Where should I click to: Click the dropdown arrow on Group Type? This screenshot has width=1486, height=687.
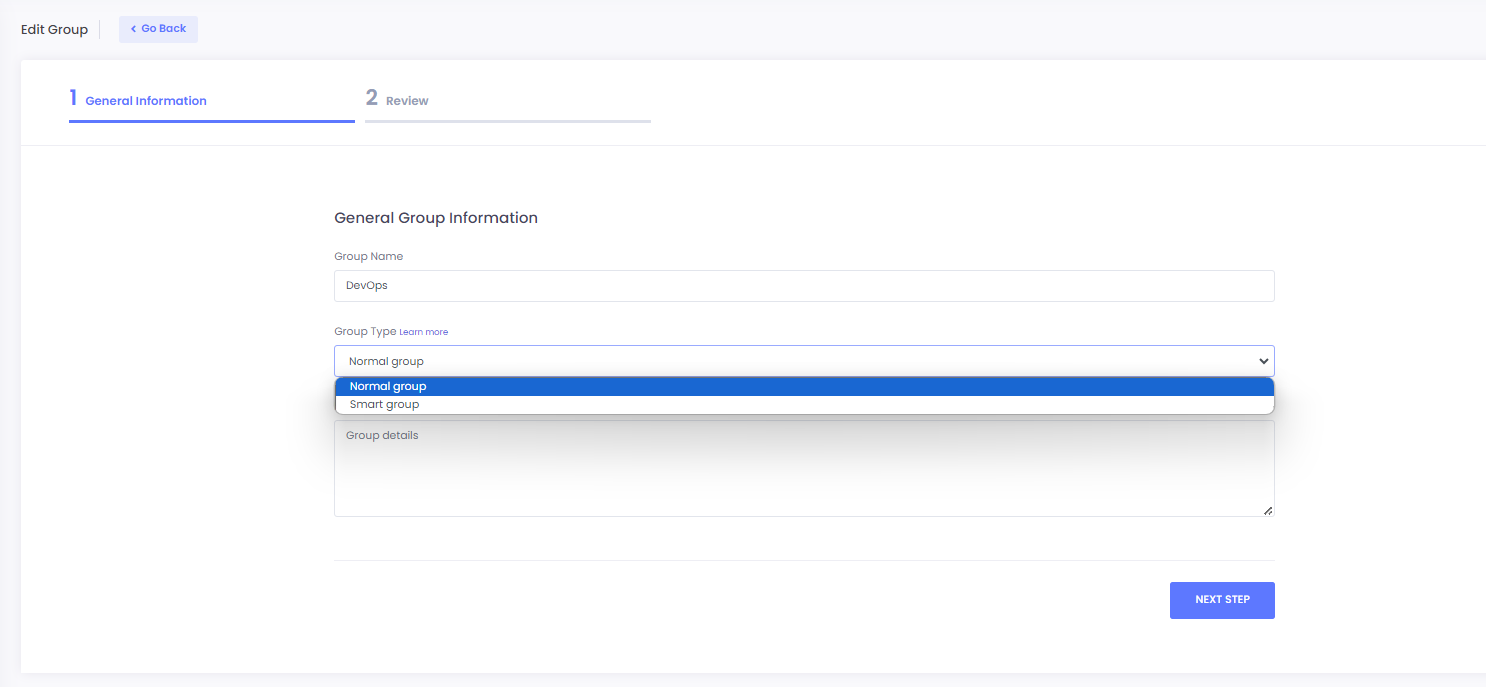pos(1264,361)
